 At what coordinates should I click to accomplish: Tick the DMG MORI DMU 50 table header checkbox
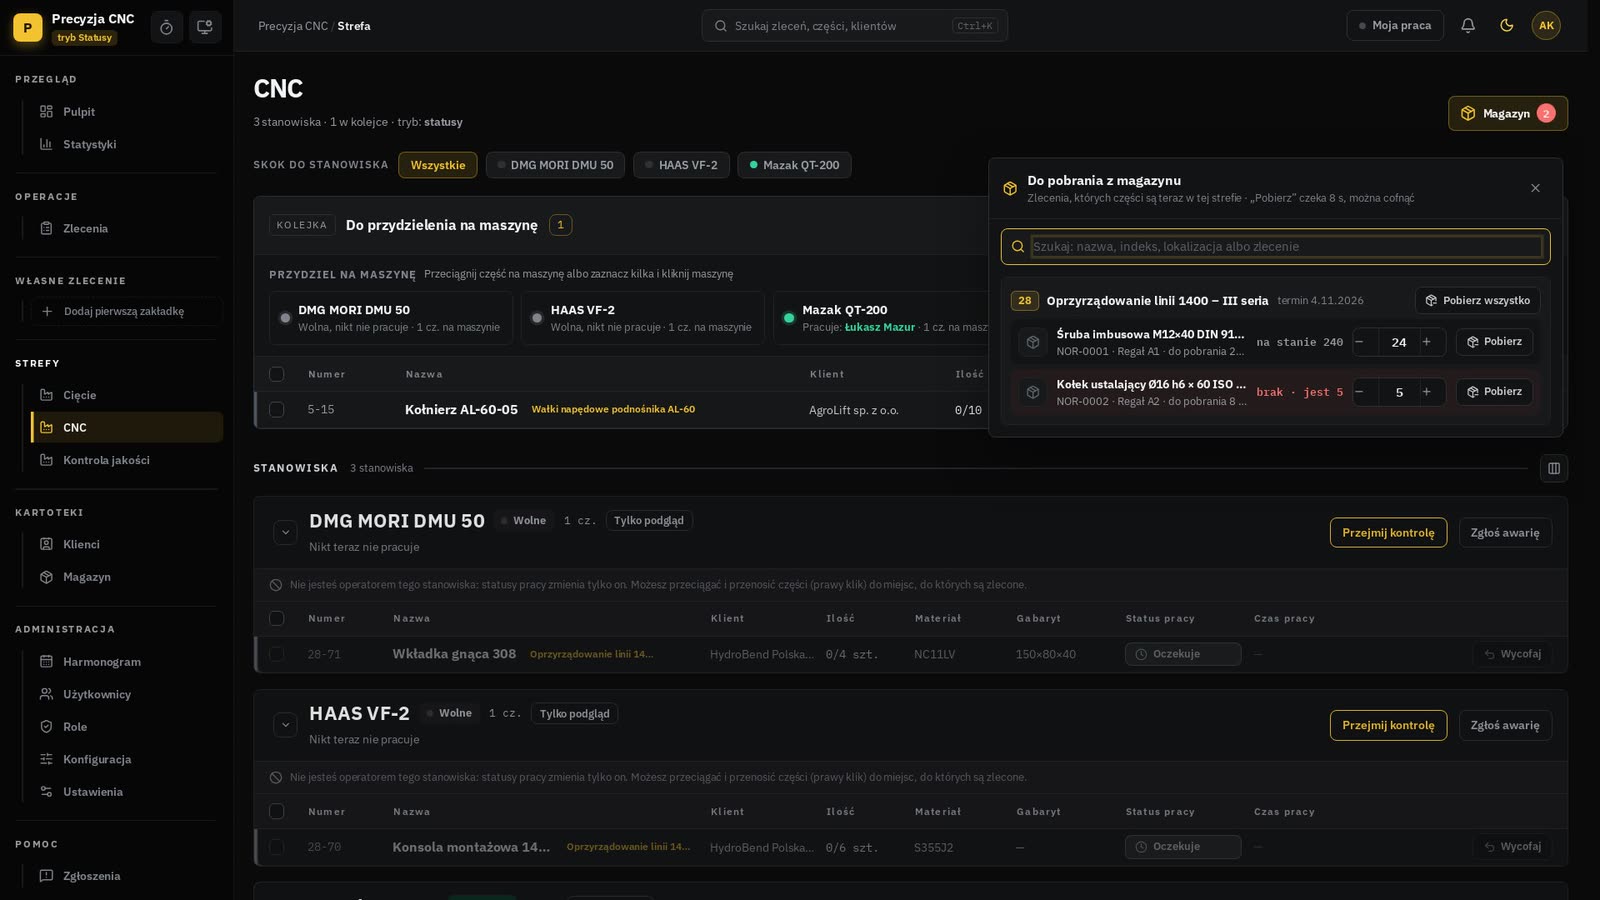point(277,618)
